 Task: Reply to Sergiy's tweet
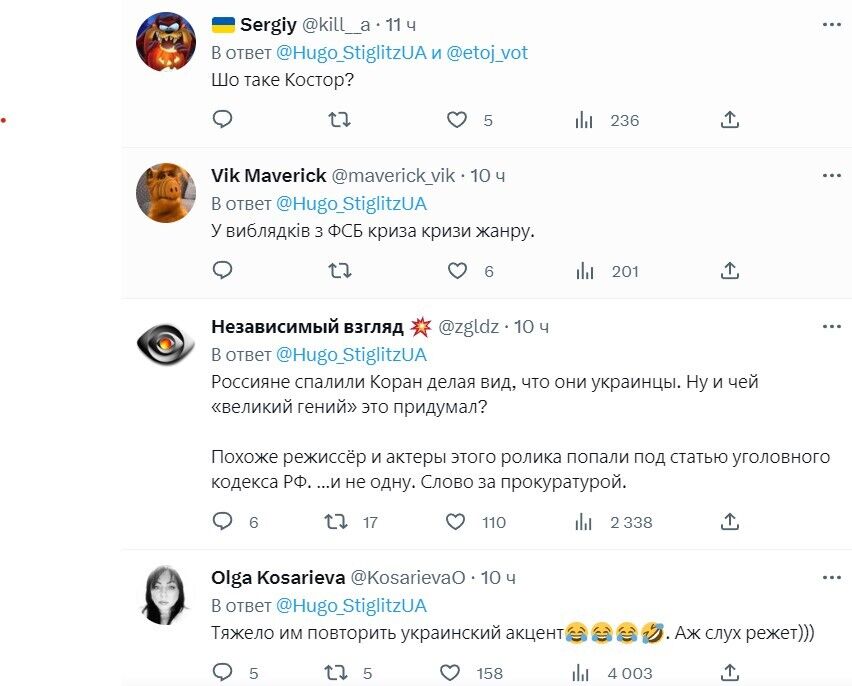[x=222, y=120]
